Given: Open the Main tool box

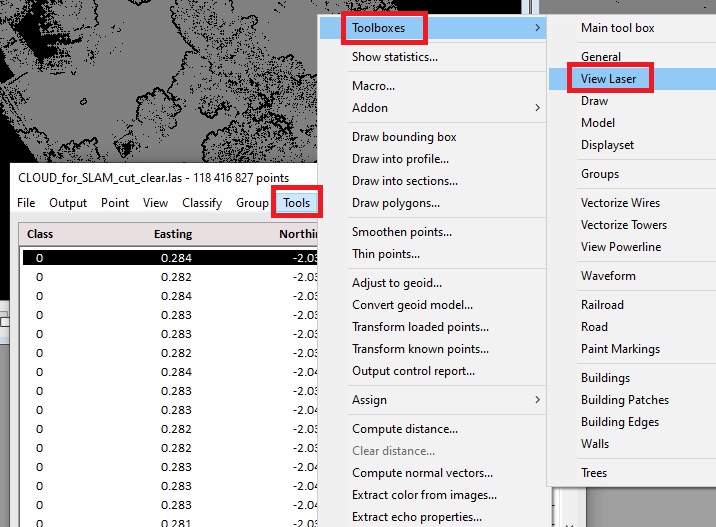Looking at the screenshot, I should pyautogui.click(x=617, y=28).
